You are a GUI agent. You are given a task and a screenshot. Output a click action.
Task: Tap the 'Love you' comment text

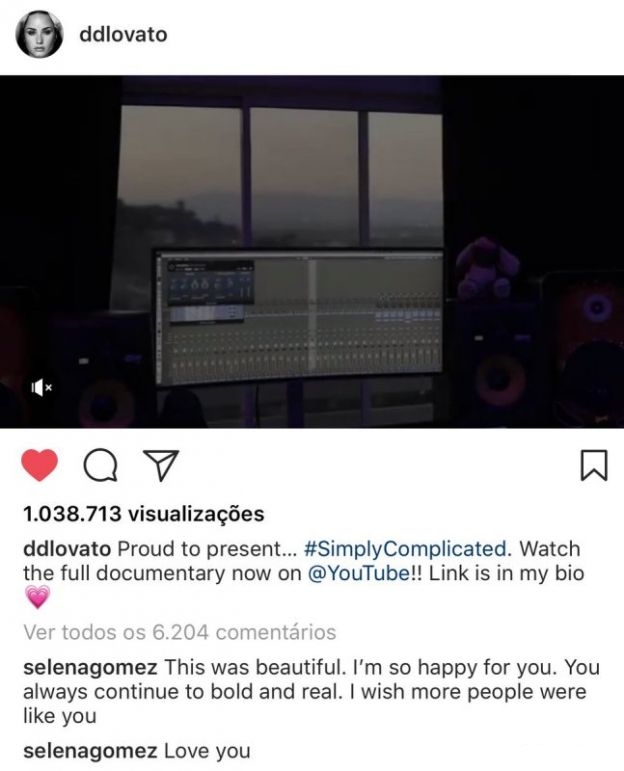[207, 751]
